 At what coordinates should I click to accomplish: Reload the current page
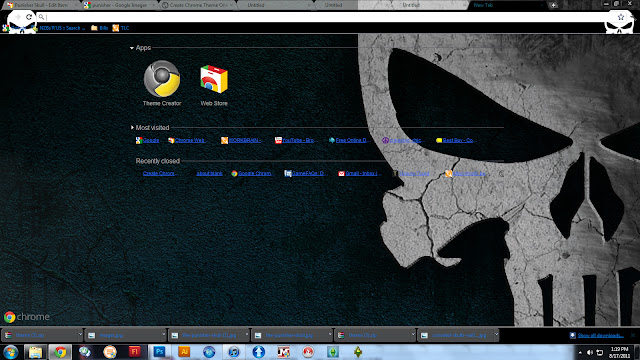[x=29, y=17]
